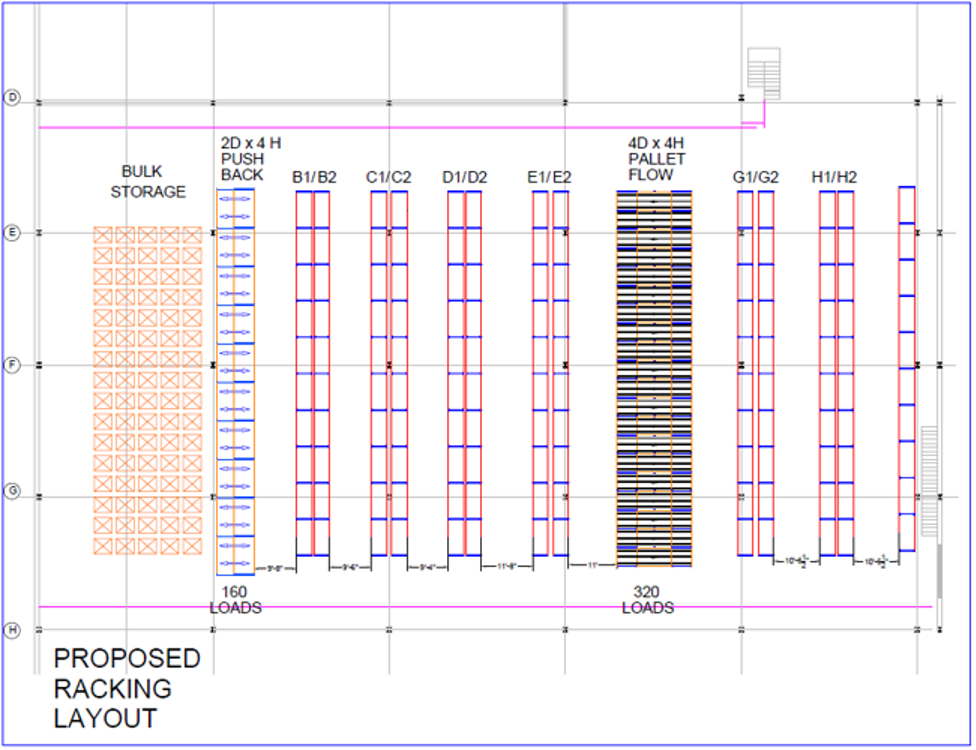Select the 320 LOADS text
The width and height of the screenshot is (976, 750).
click(x=648, y=600)
